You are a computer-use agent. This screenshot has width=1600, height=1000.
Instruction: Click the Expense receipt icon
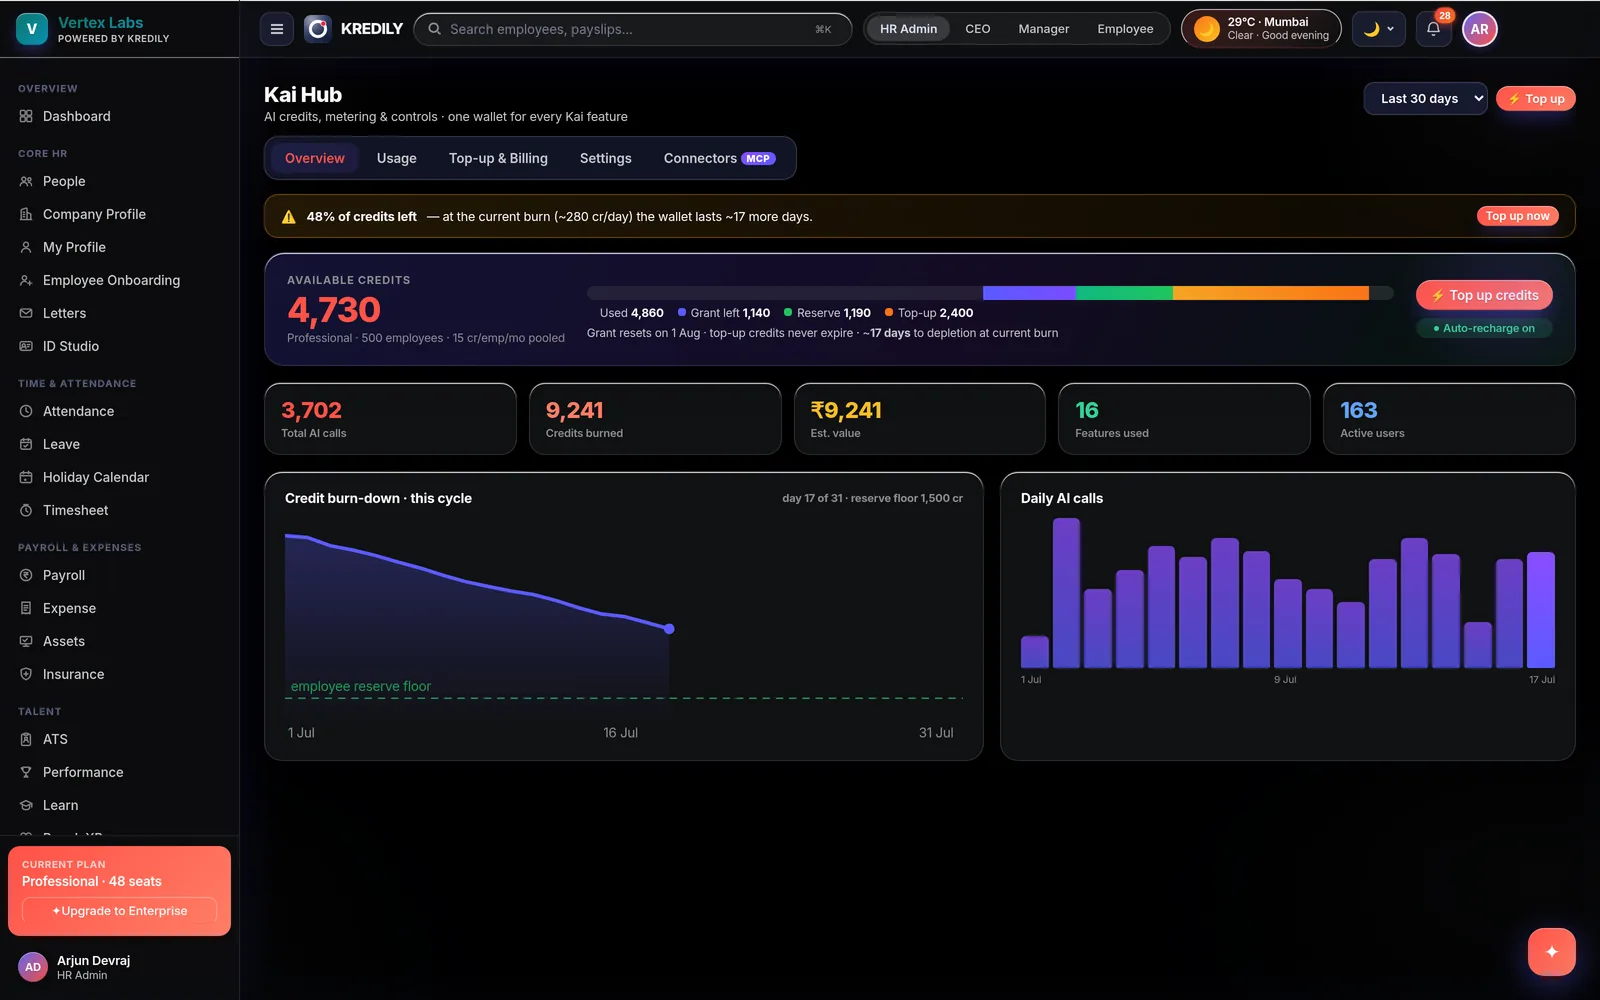[x=26, y=608]
